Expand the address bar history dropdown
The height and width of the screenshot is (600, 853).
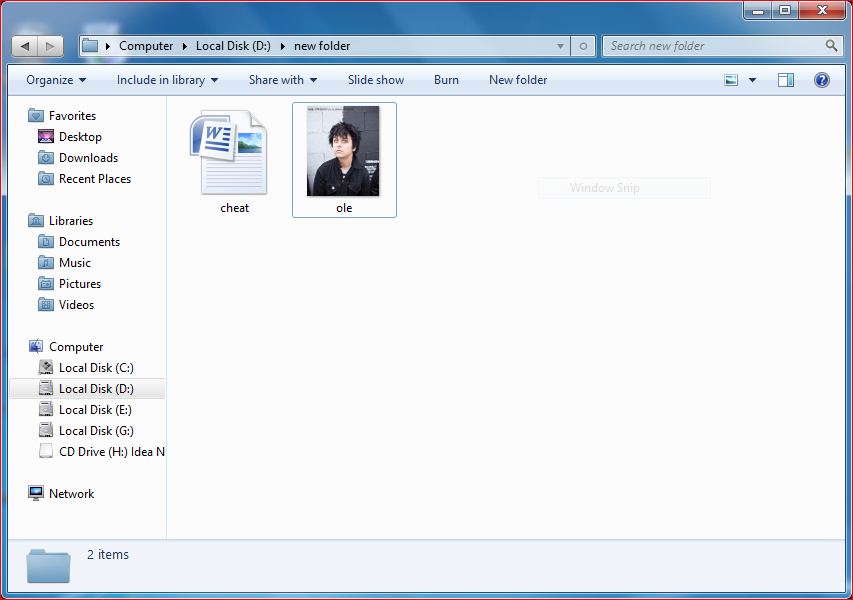coord(560,46)
